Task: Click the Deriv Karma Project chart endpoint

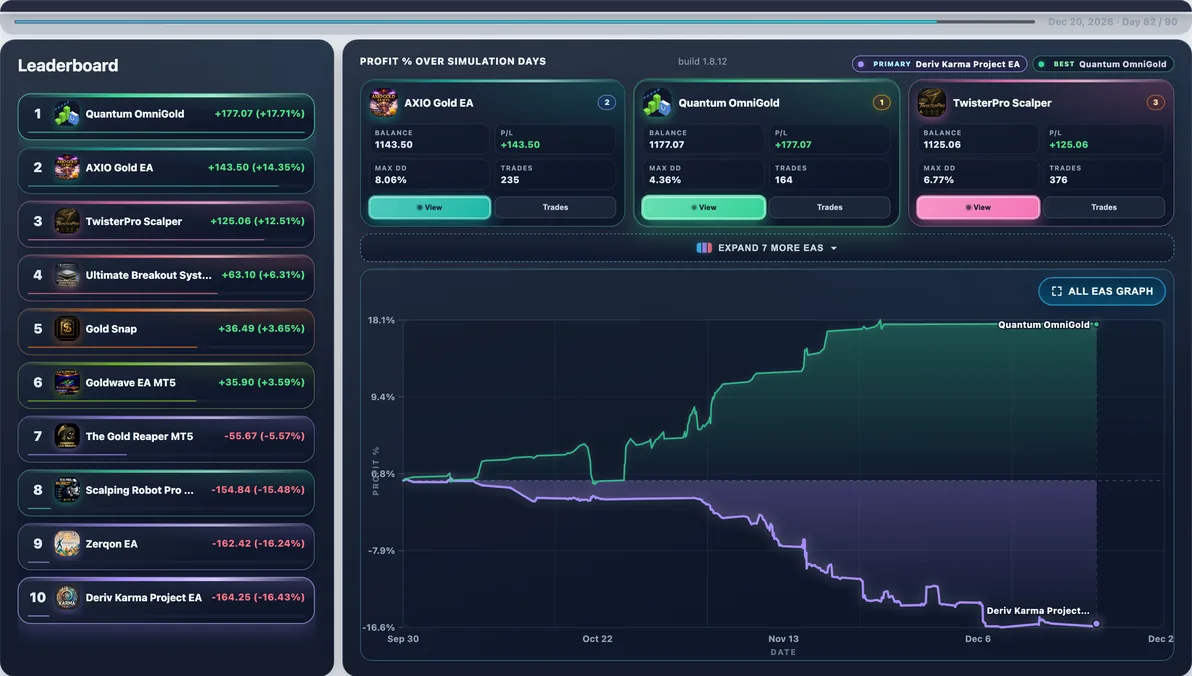Action: pyautogui.click(x=1096, y=624)
